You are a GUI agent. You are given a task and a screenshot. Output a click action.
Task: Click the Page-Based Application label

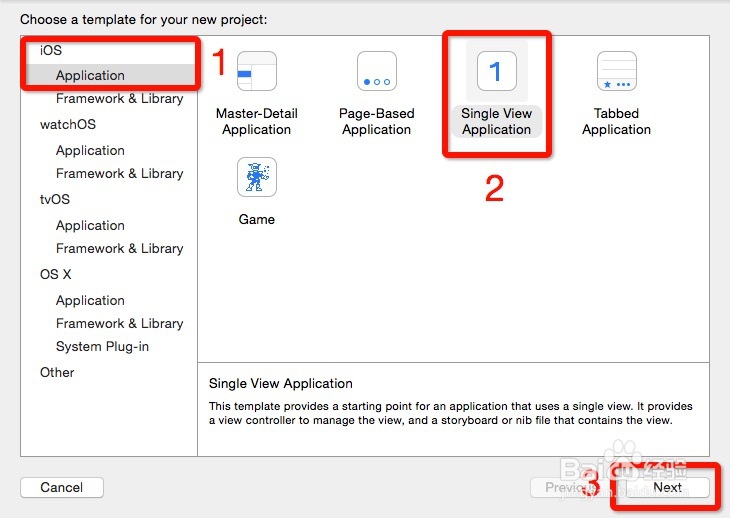click(377, 121)
